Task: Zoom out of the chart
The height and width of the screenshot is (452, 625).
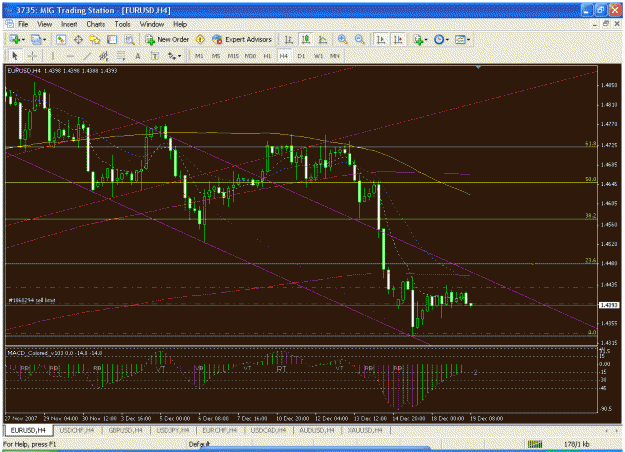Action: pos(360,39)
